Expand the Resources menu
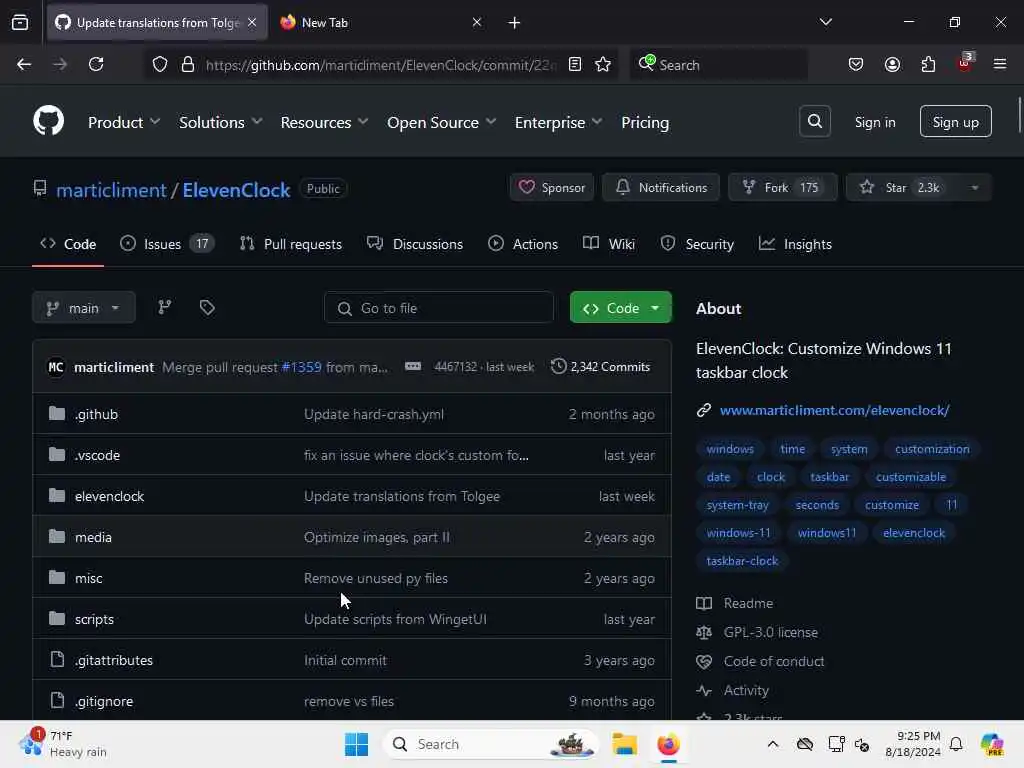 pos(324,122)
